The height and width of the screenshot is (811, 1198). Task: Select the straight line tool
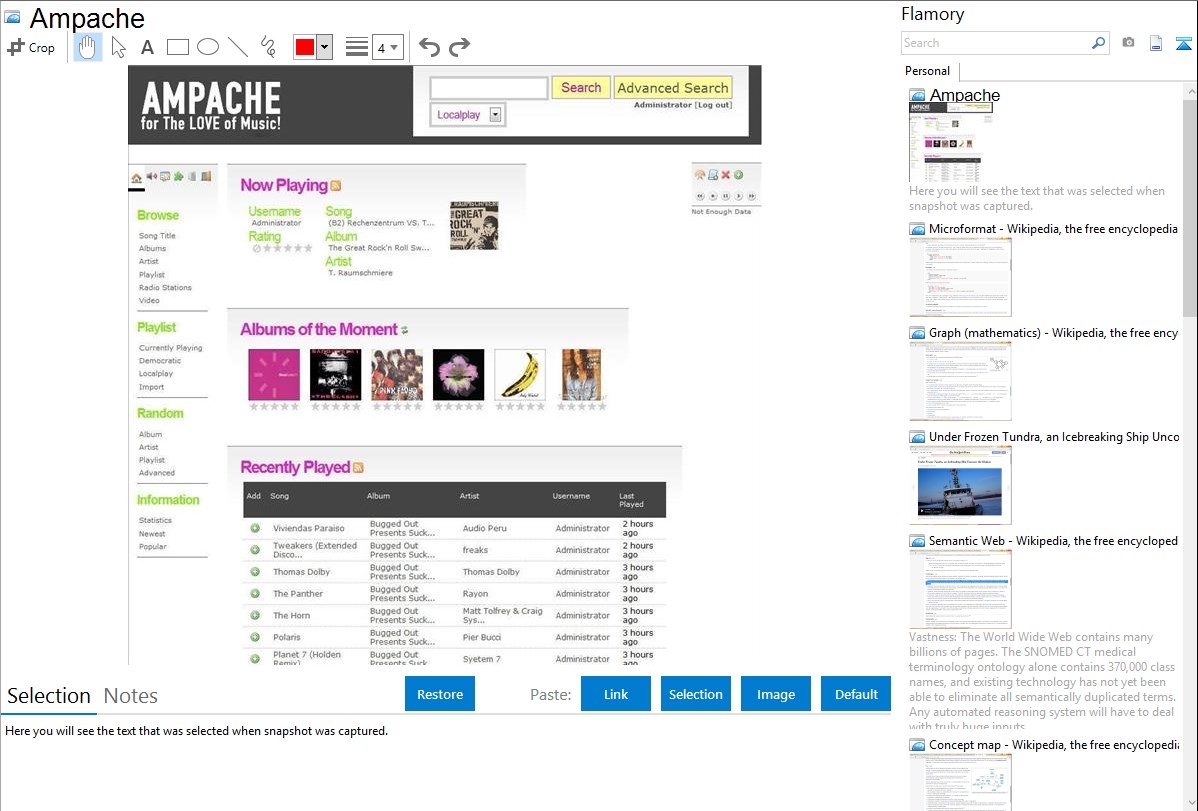pyautogui.click(x=238, y=47)
